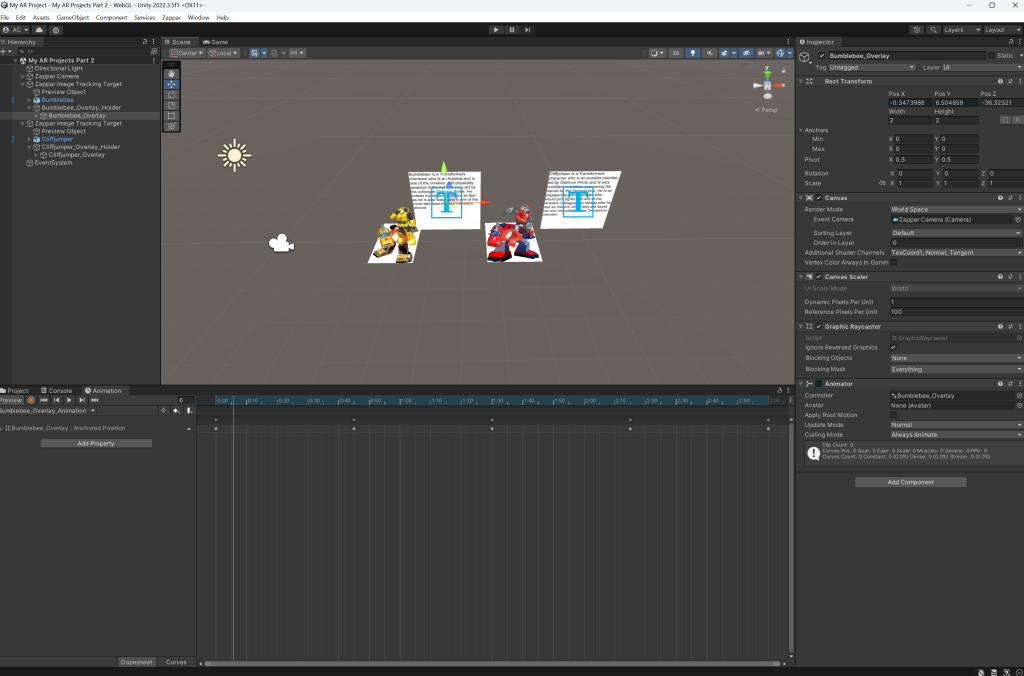
Task: Toggle the Static checkbox in Inspector
Action: [992, 56]
